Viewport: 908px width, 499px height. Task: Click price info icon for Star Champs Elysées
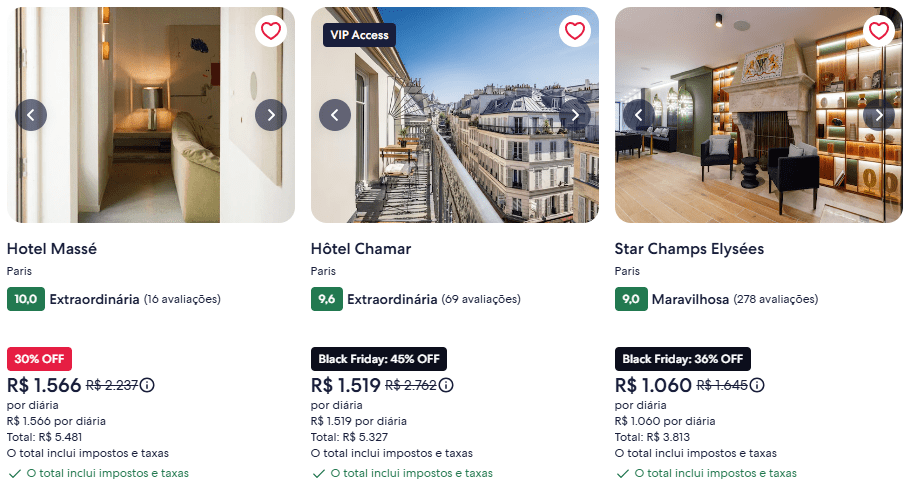coord(758,385)
